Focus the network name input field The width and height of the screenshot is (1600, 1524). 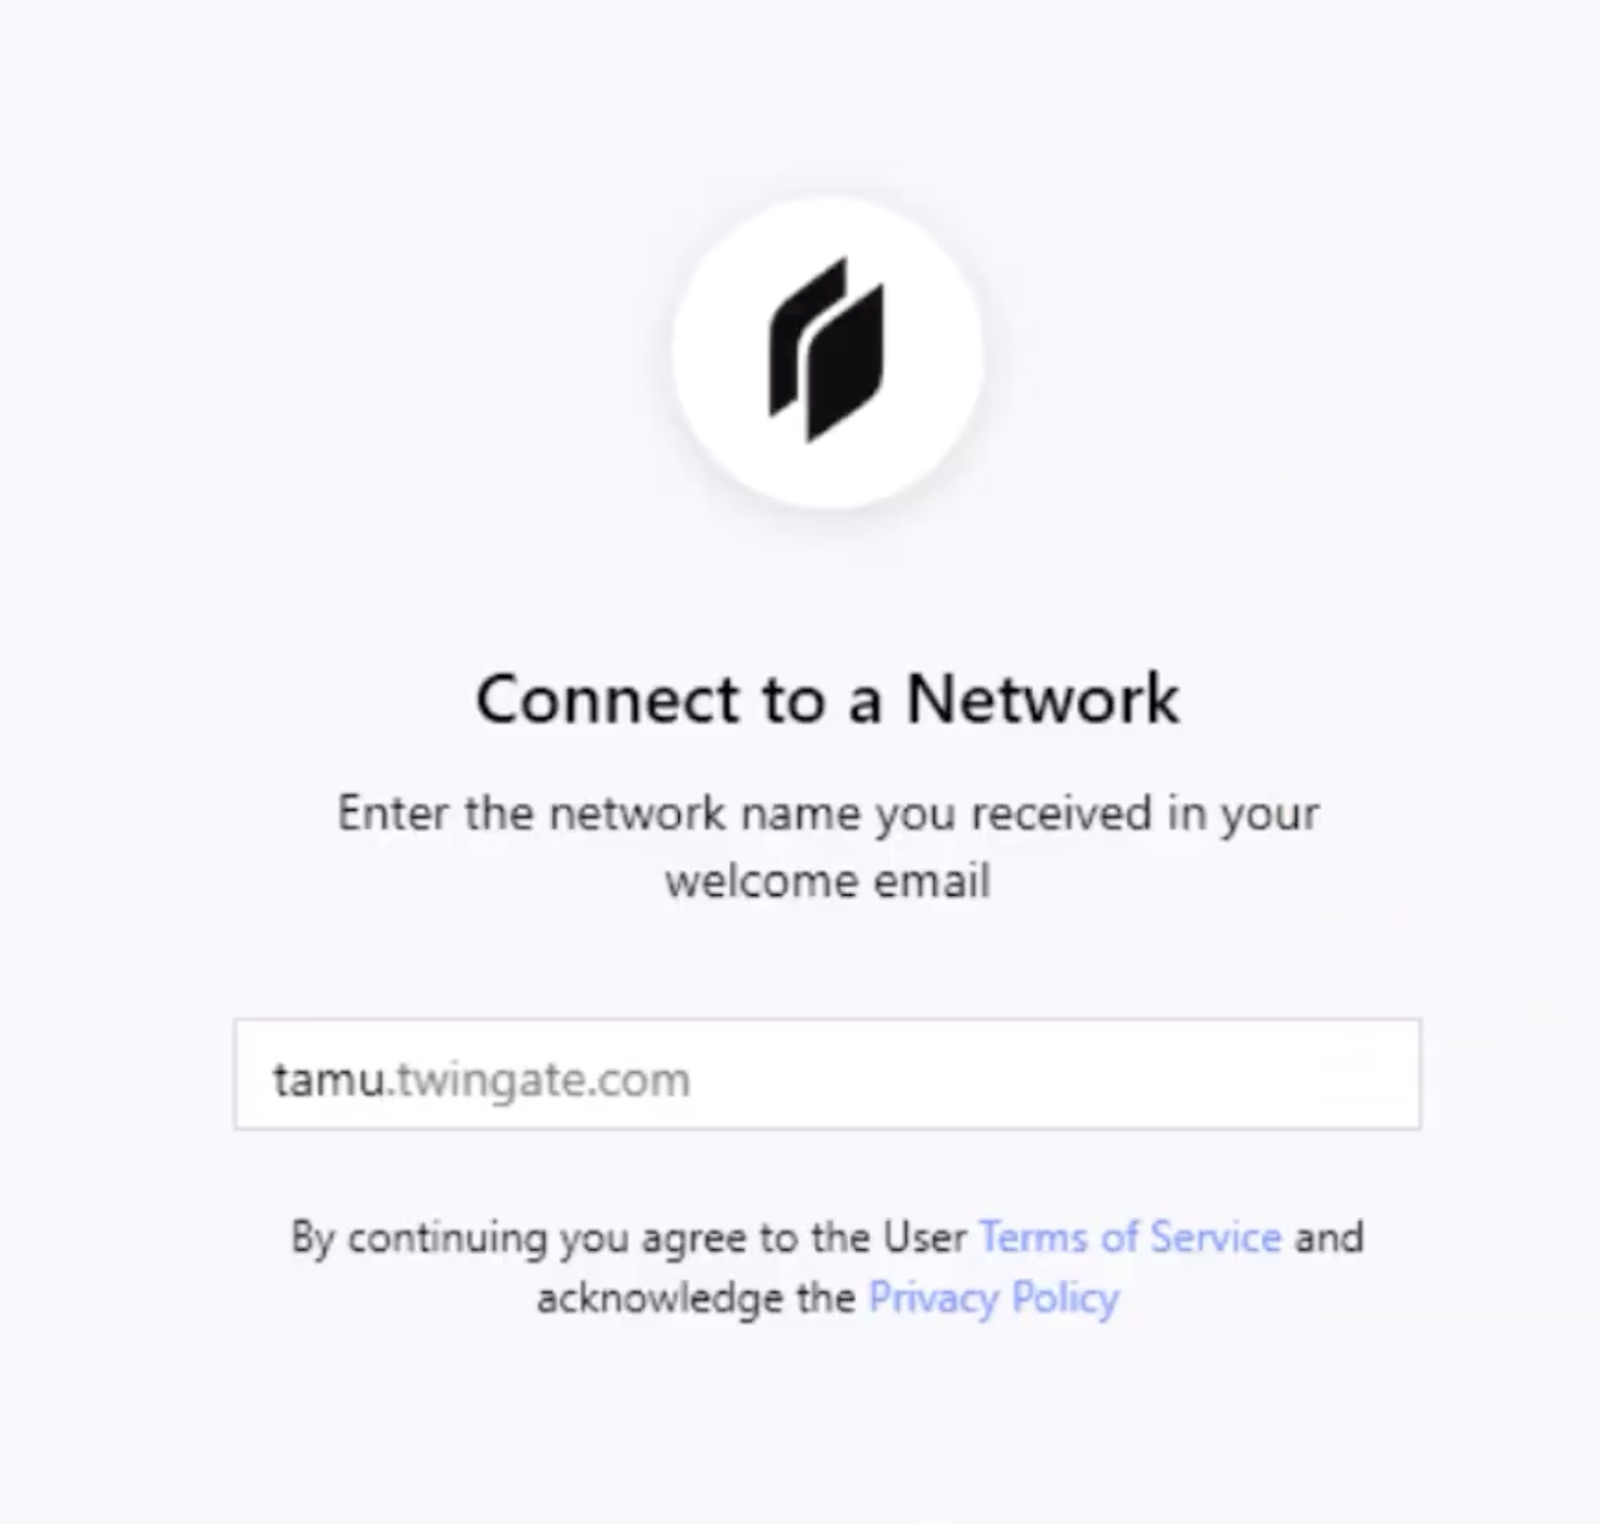click(827, 1074)
